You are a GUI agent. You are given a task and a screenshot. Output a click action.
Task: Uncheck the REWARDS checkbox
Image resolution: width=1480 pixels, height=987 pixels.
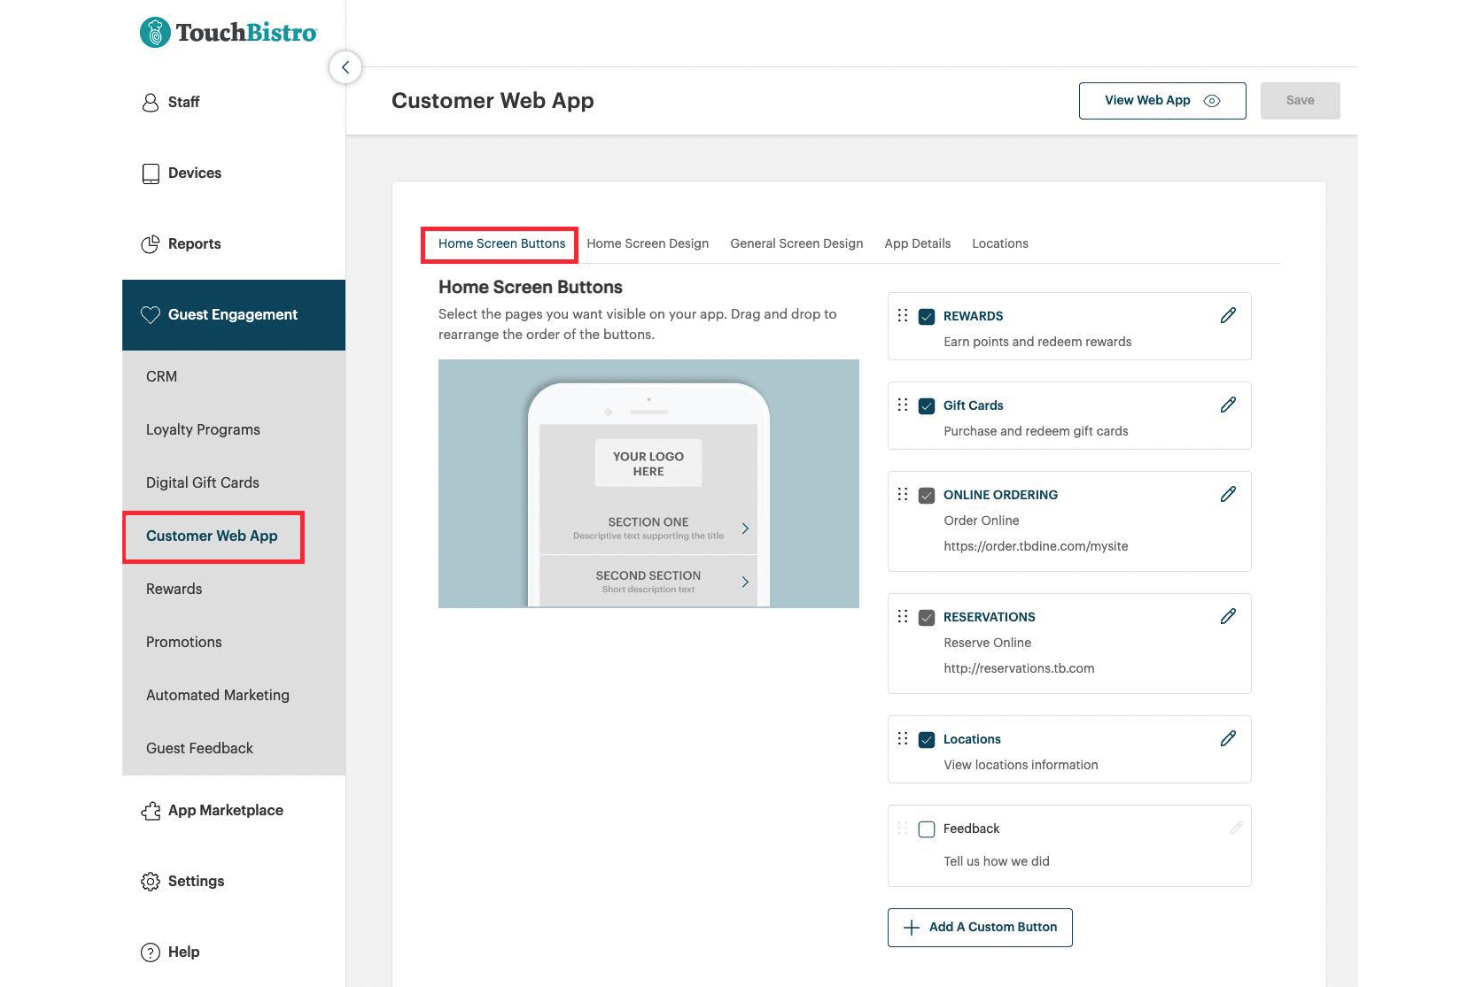coord(927,316)
